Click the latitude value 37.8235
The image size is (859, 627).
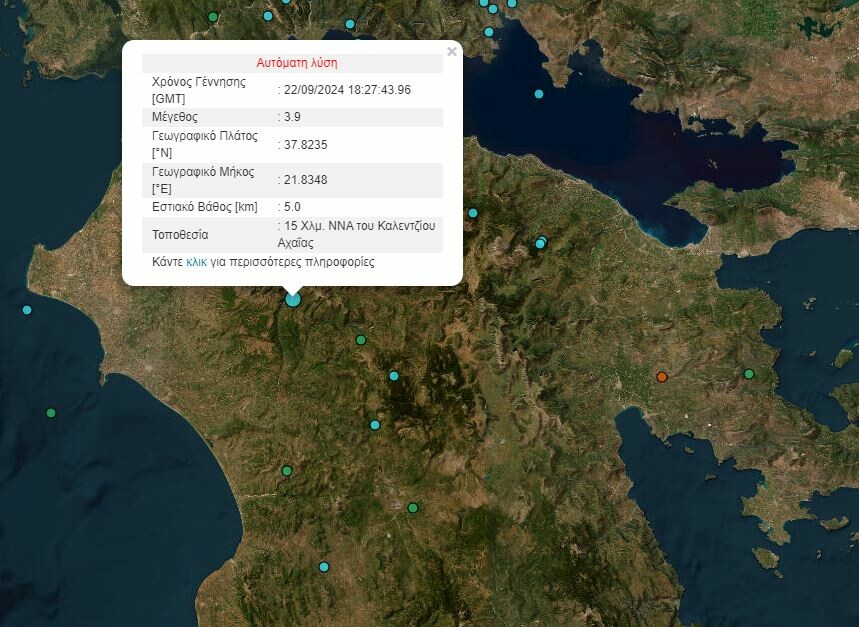pos(306,145)
